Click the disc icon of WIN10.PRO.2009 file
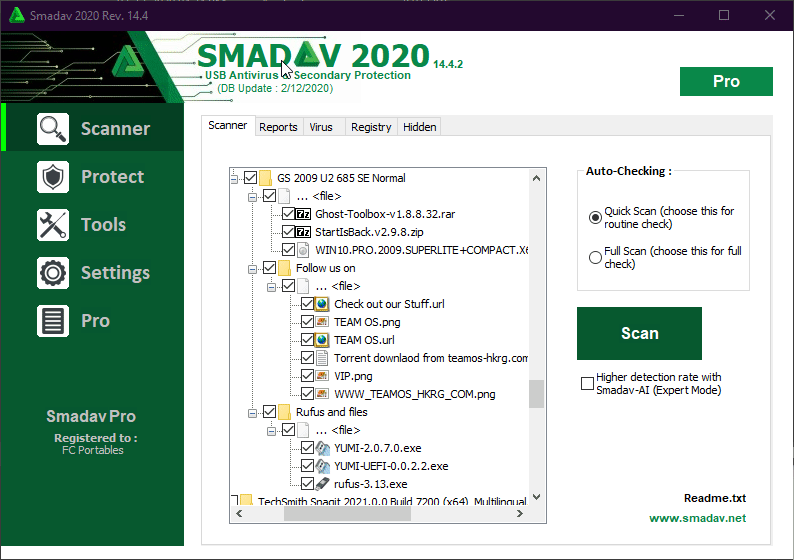Viewport: 794px width, 560px height. click(x=303, y=250)
